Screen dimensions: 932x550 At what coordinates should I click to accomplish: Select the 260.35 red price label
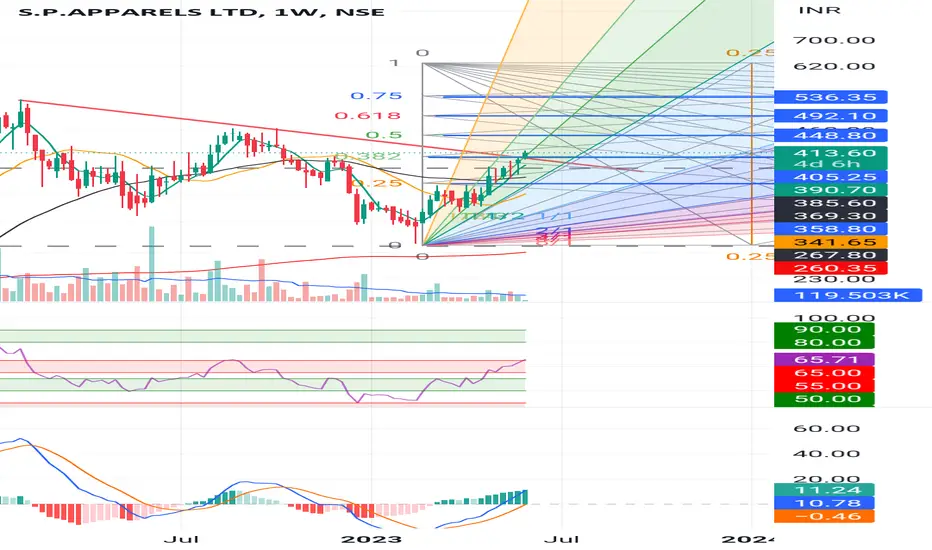coord(830,269)
